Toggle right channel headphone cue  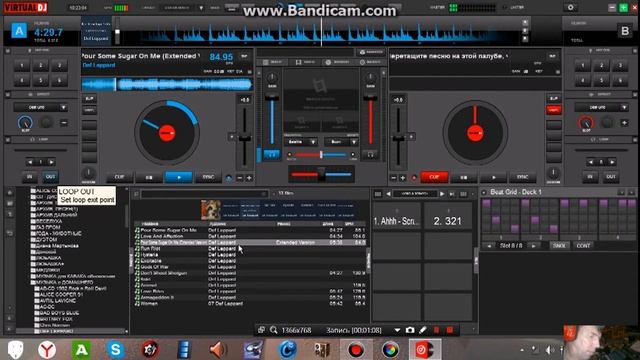click(370, 155)
